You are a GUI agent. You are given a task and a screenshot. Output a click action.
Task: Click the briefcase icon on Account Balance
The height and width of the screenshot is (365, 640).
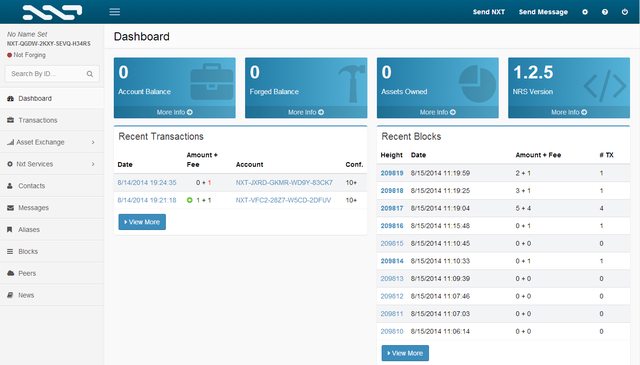pyautogui.click(x=211, y=82)
